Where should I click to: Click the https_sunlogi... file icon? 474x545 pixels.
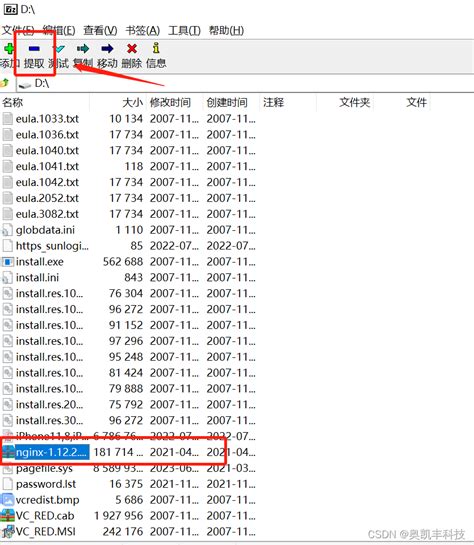7,246
